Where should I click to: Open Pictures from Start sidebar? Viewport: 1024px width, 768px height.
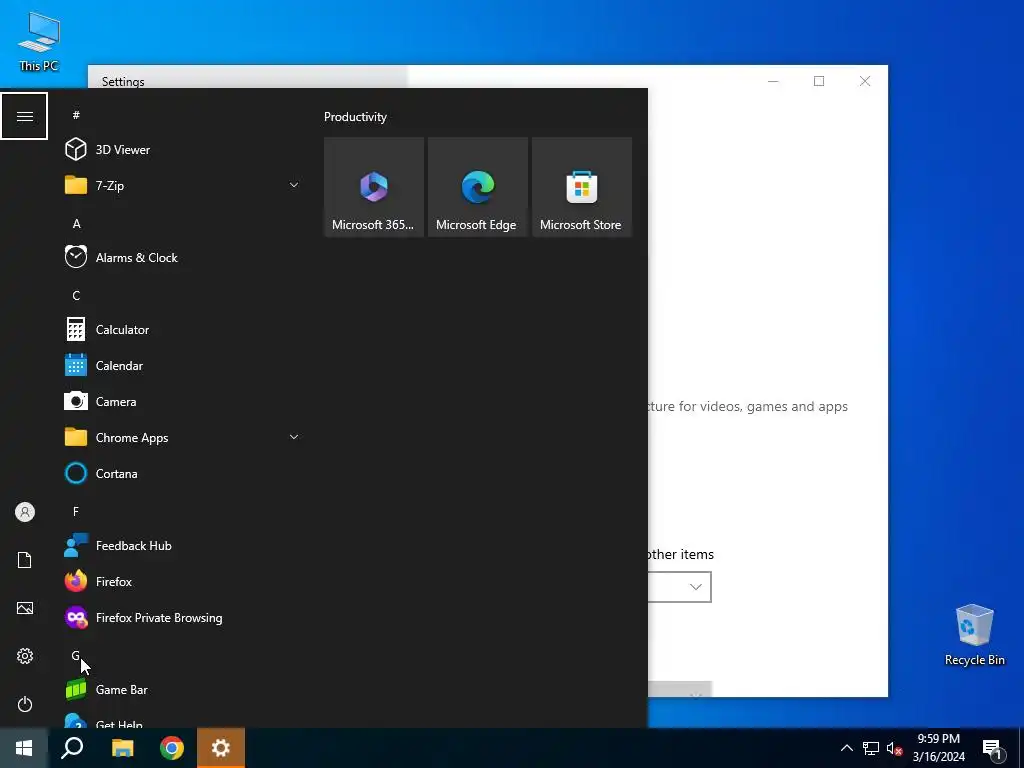pos(25,608)
